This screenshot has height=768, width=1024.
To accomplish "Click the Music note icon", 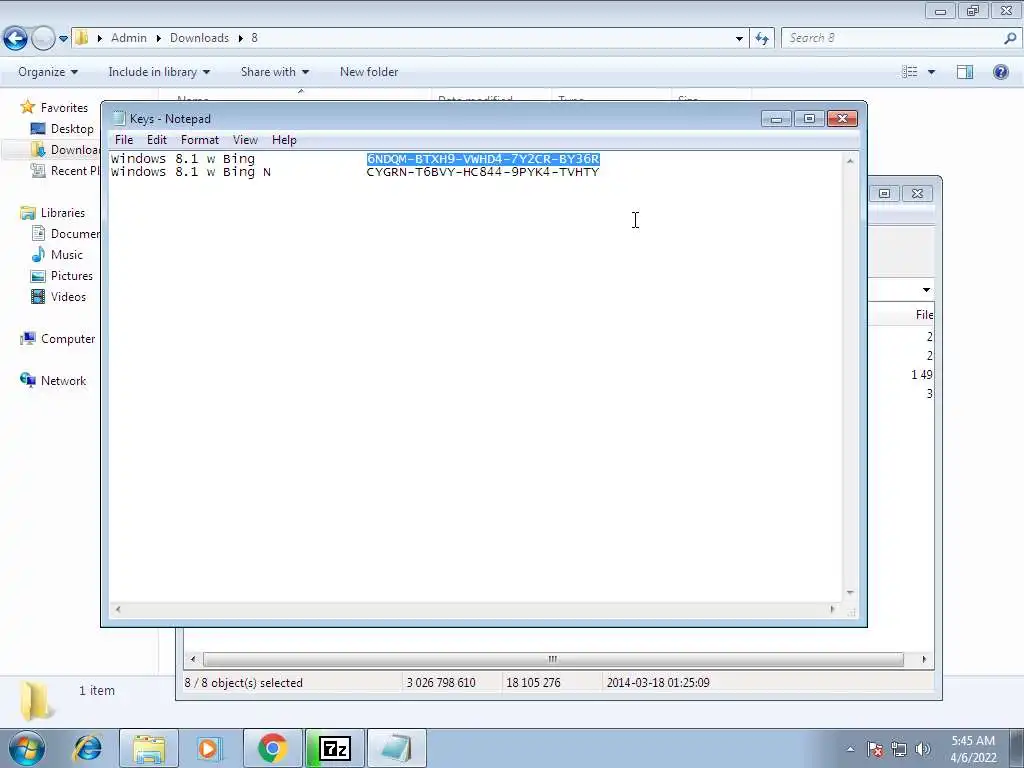I will (39, 254).
